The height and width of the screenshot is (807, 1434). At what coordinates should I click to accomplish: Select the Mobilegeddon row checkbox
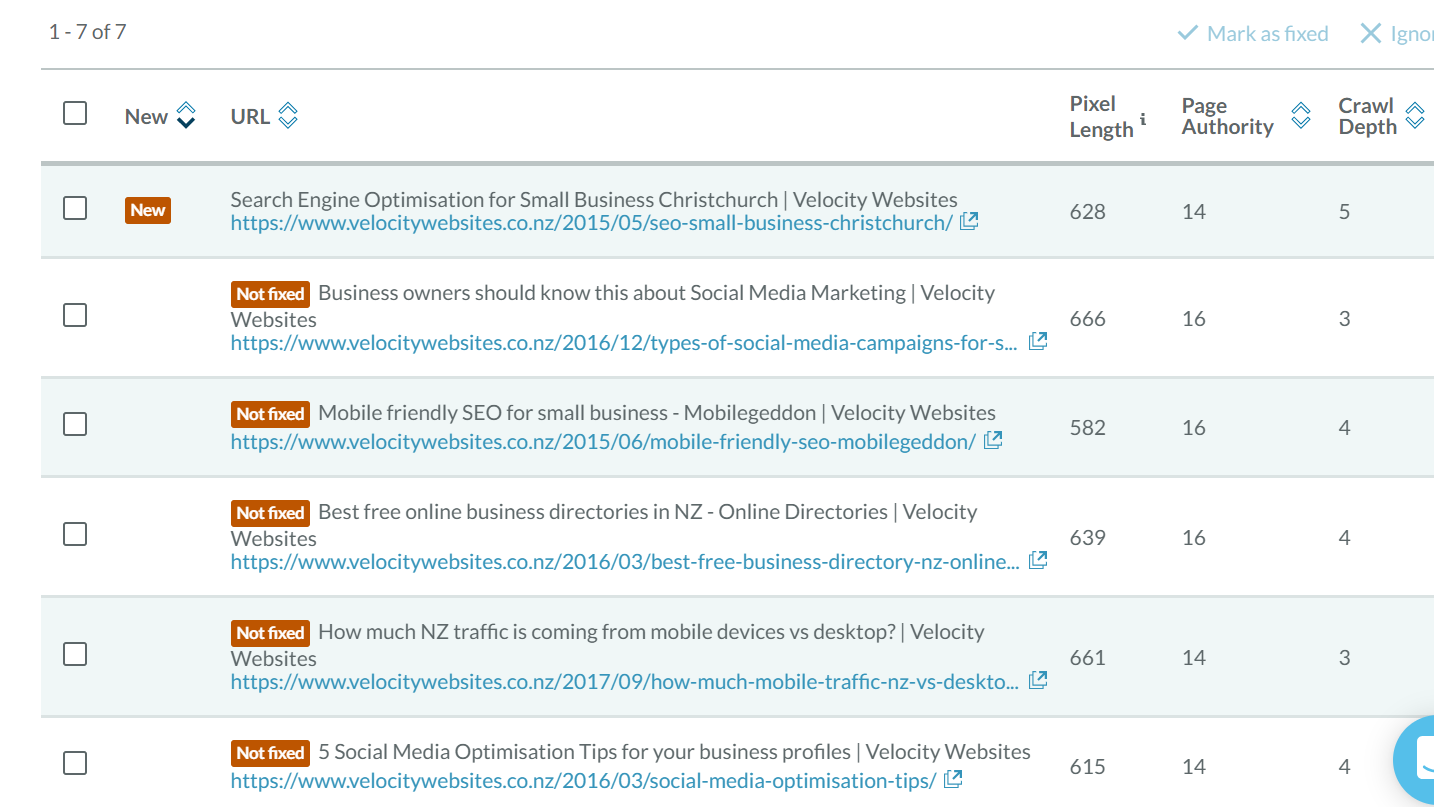click(75, 424)
